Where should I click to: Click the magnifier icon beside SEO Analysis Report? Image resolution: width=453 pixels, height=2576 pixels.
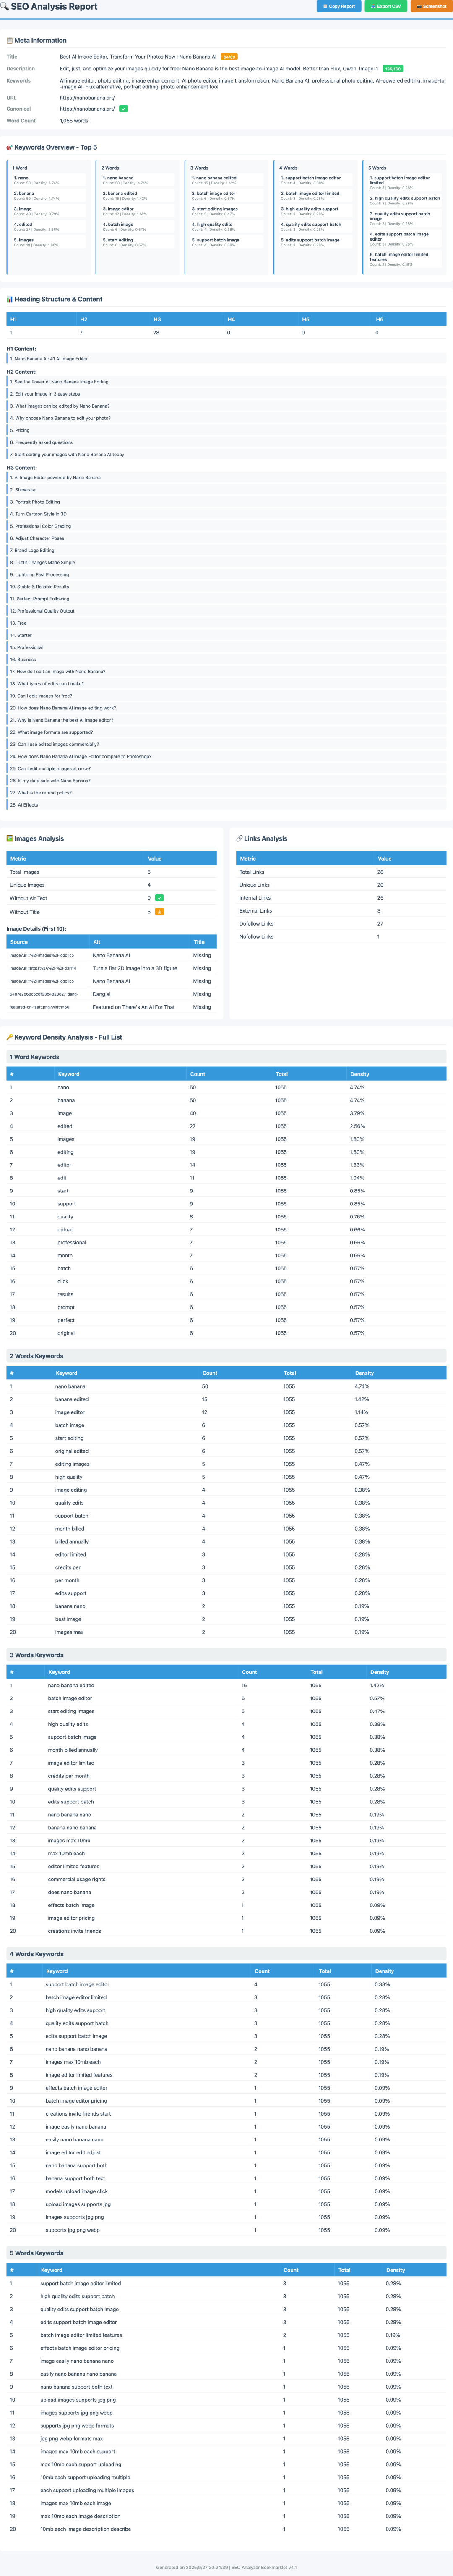click(4, 6)
